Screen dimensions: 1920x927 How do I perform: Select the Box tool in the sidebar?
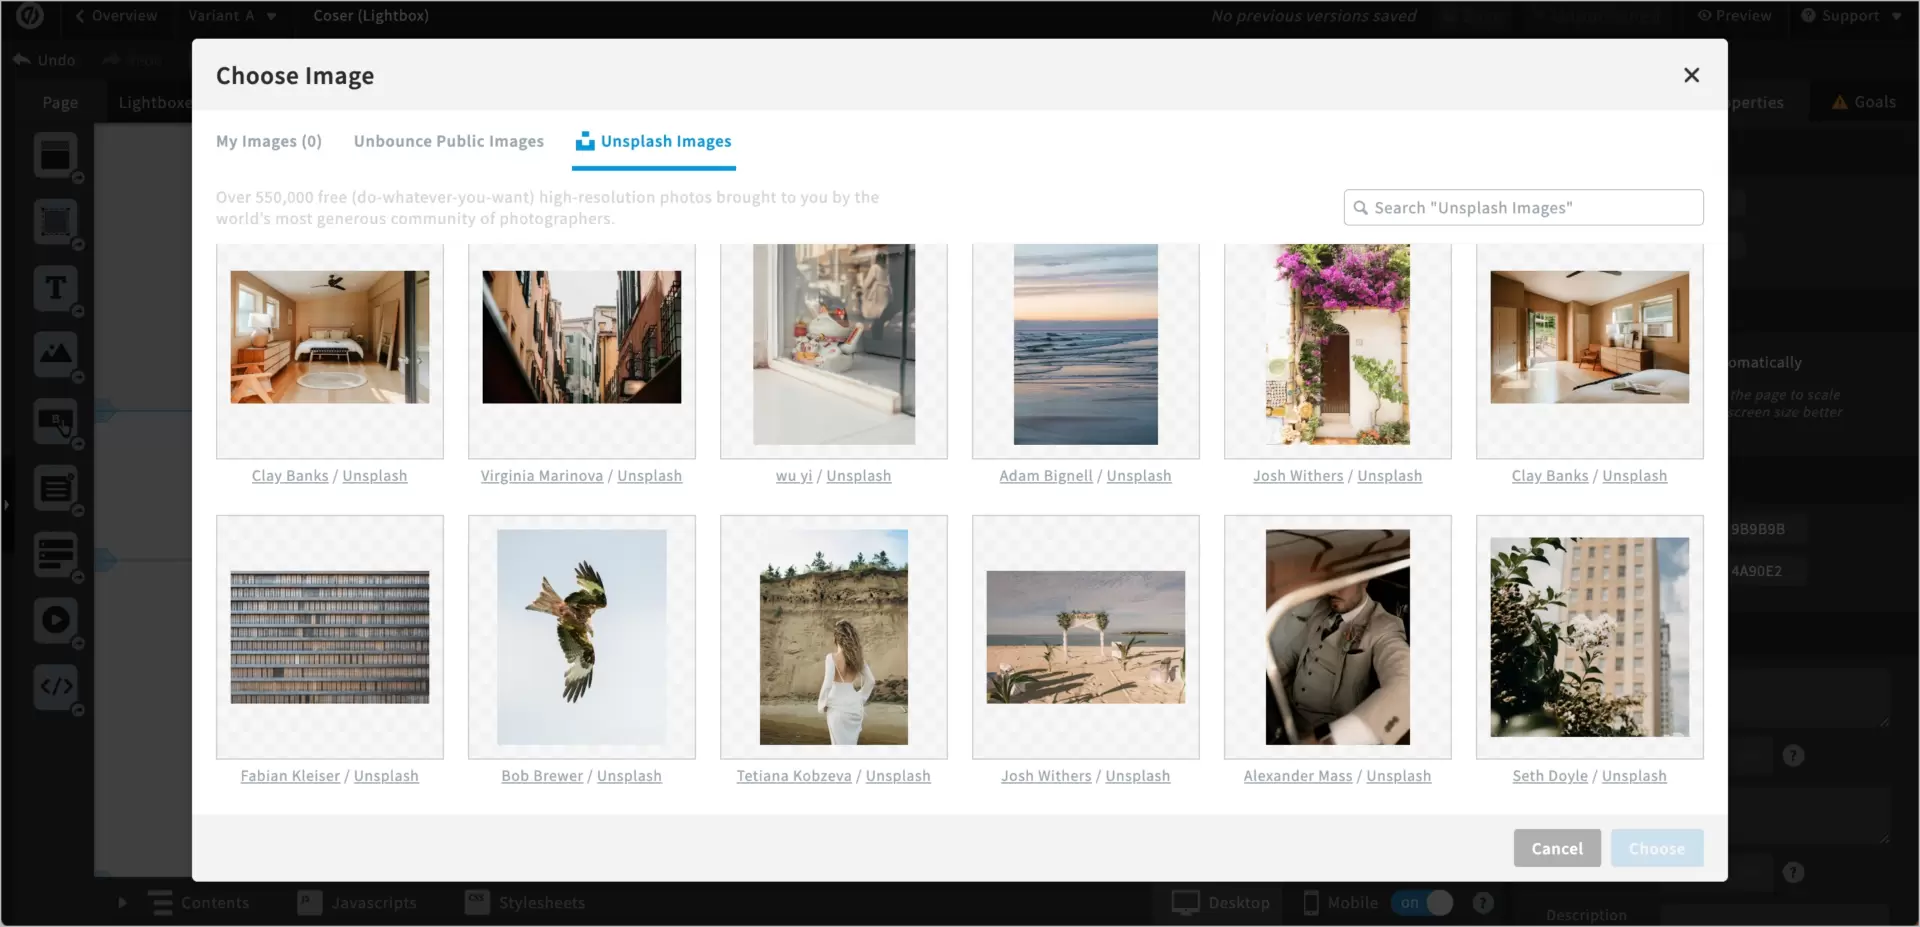pos(57,222)
